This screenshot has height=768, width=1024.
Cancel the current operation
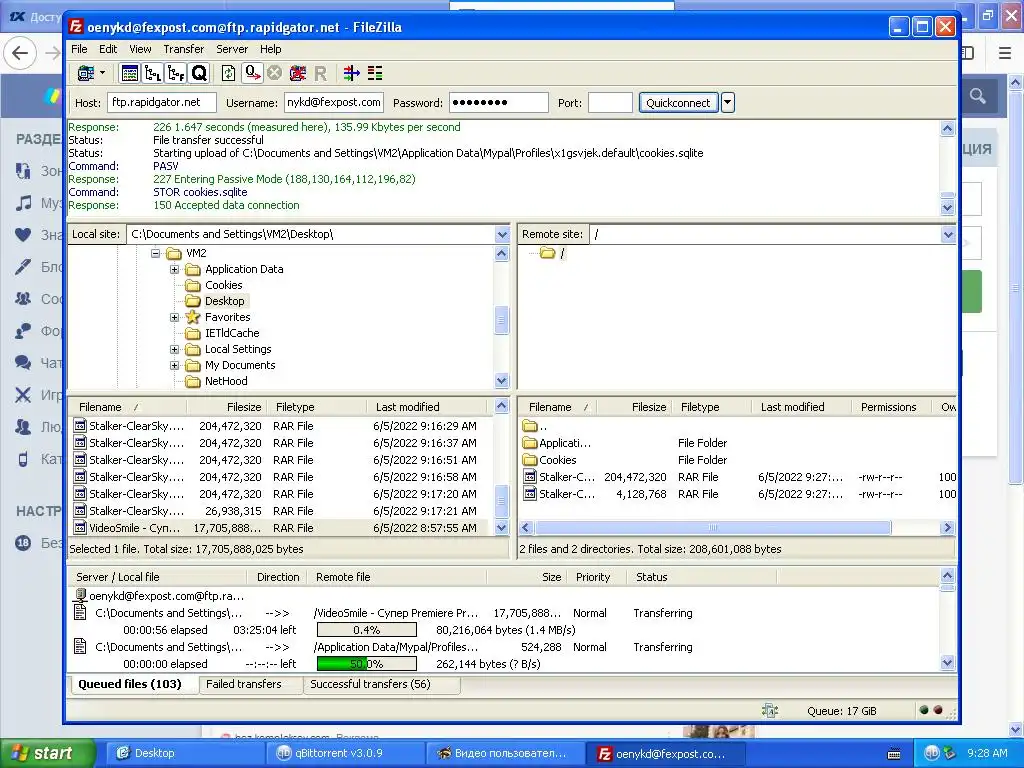[x=274, y=73]
